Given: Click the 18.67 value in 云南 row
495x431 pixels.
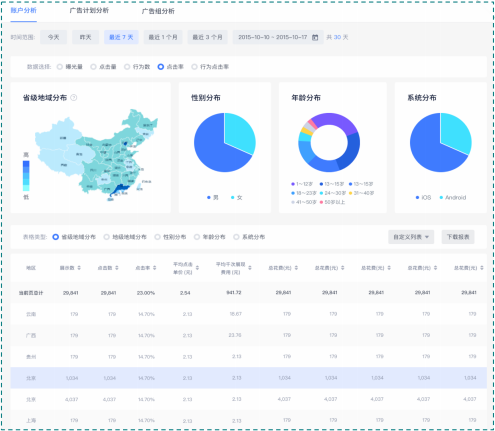Looking at the screenshot, I should 235,314.
